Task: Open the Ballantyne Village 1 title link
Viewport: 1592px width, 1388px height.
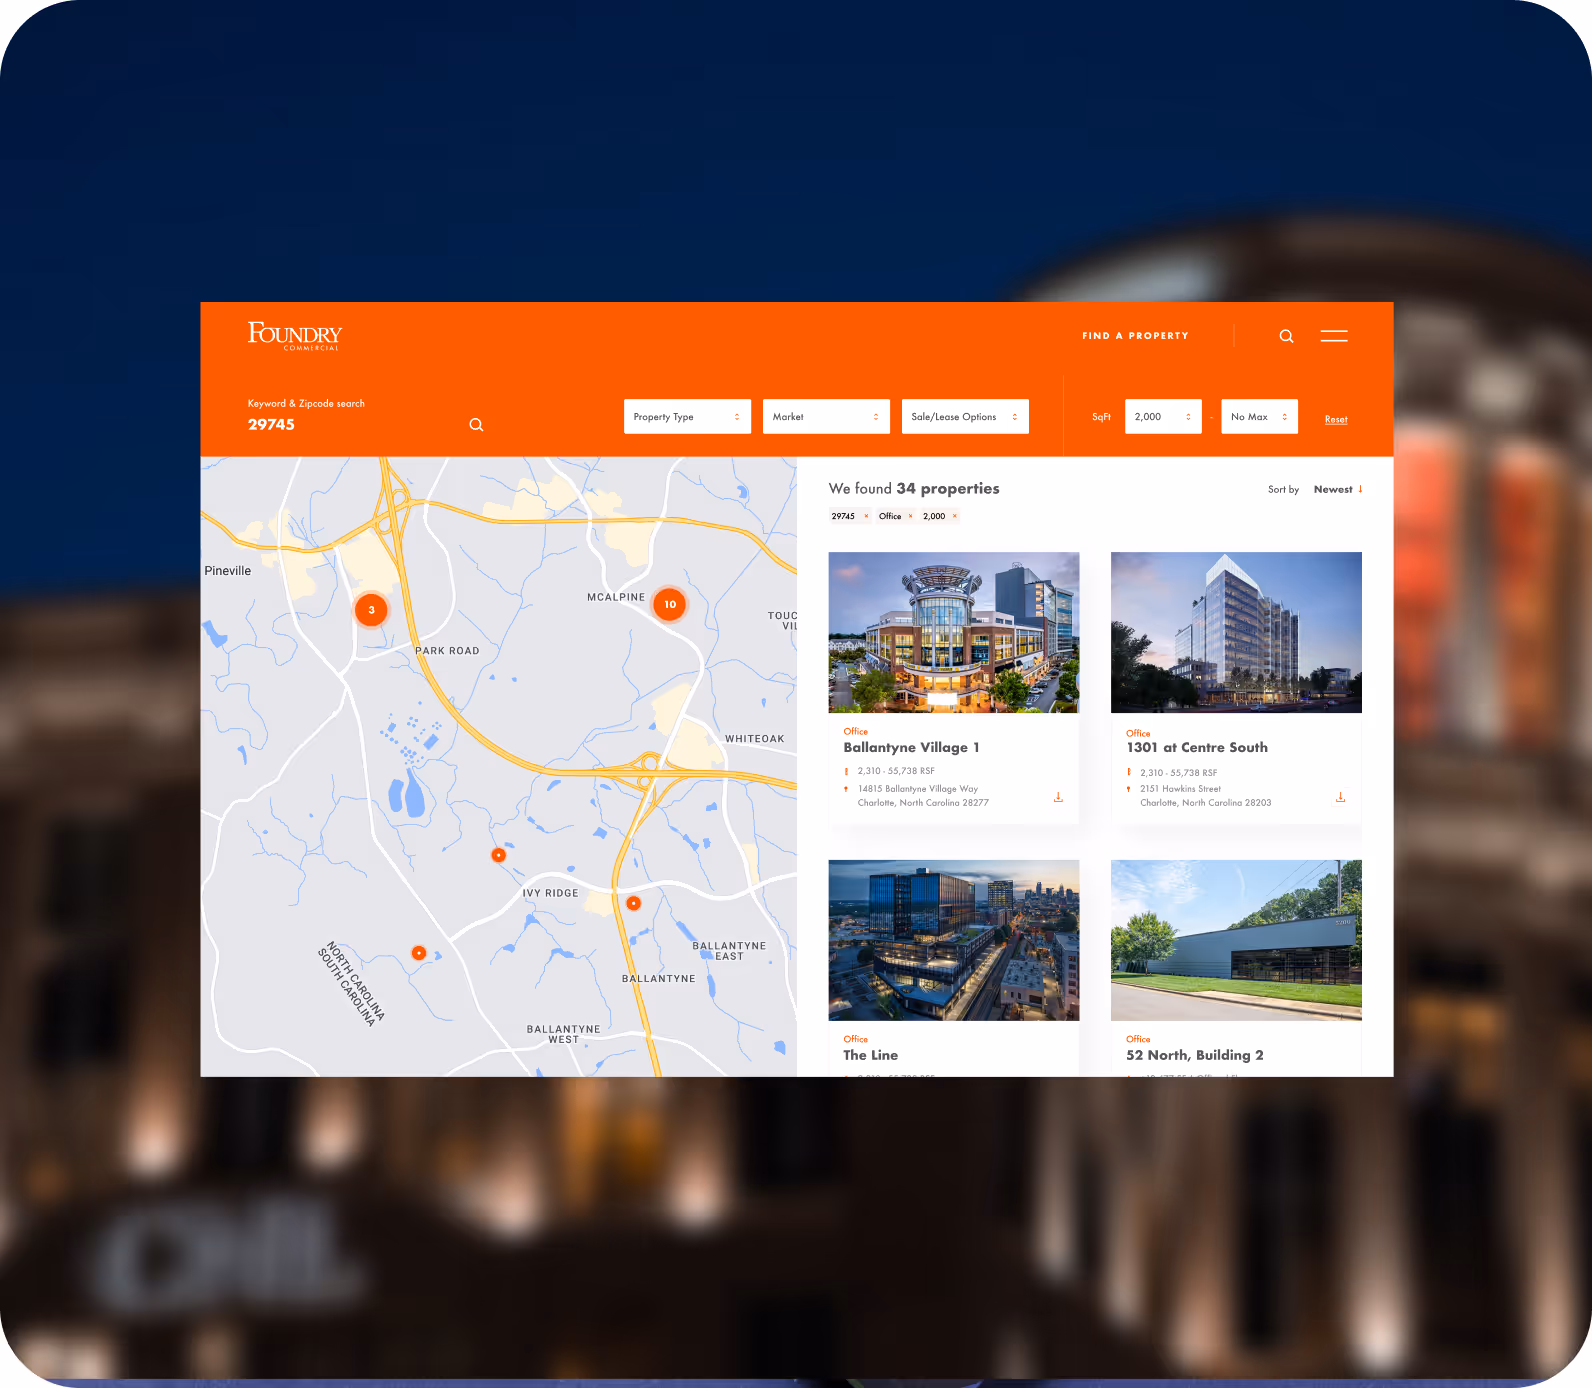Action: tap(911, 747)
